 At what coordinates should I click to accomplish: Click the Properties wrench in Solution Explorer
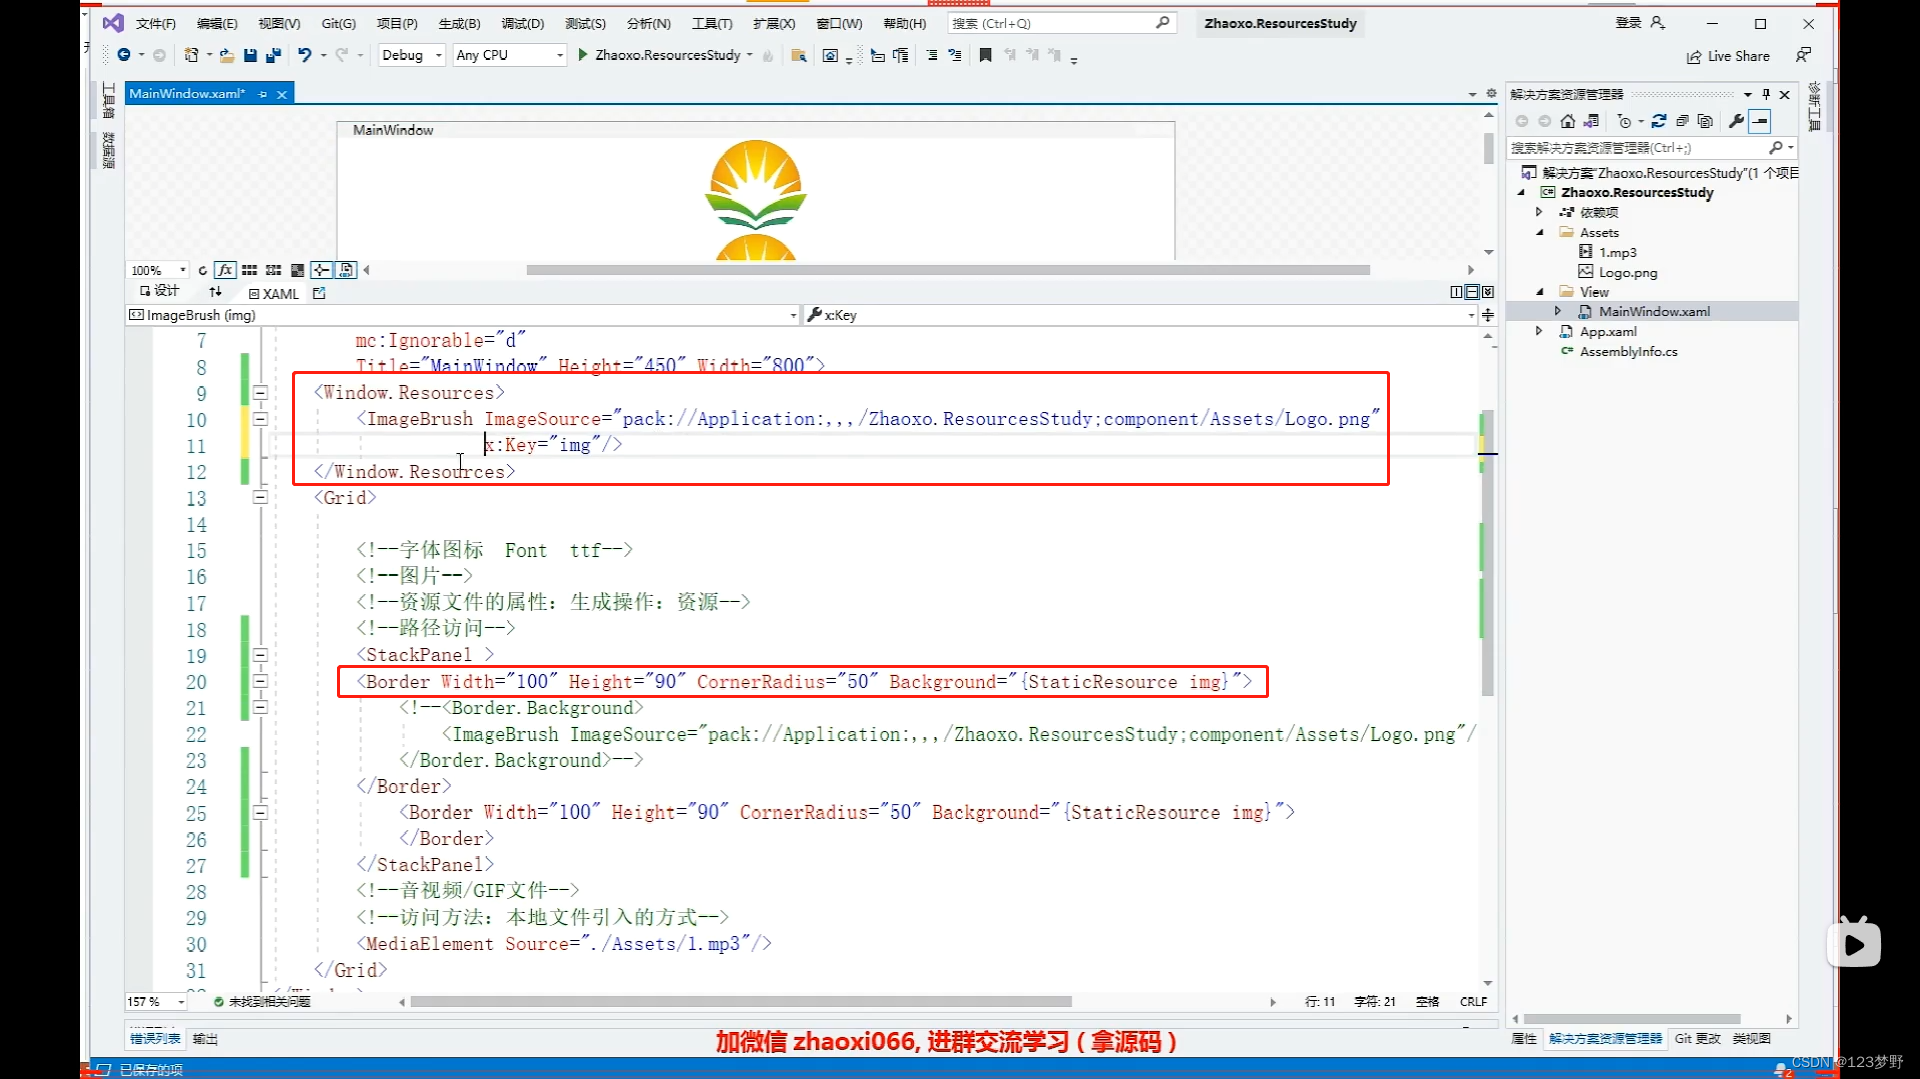coord(1737,122)
